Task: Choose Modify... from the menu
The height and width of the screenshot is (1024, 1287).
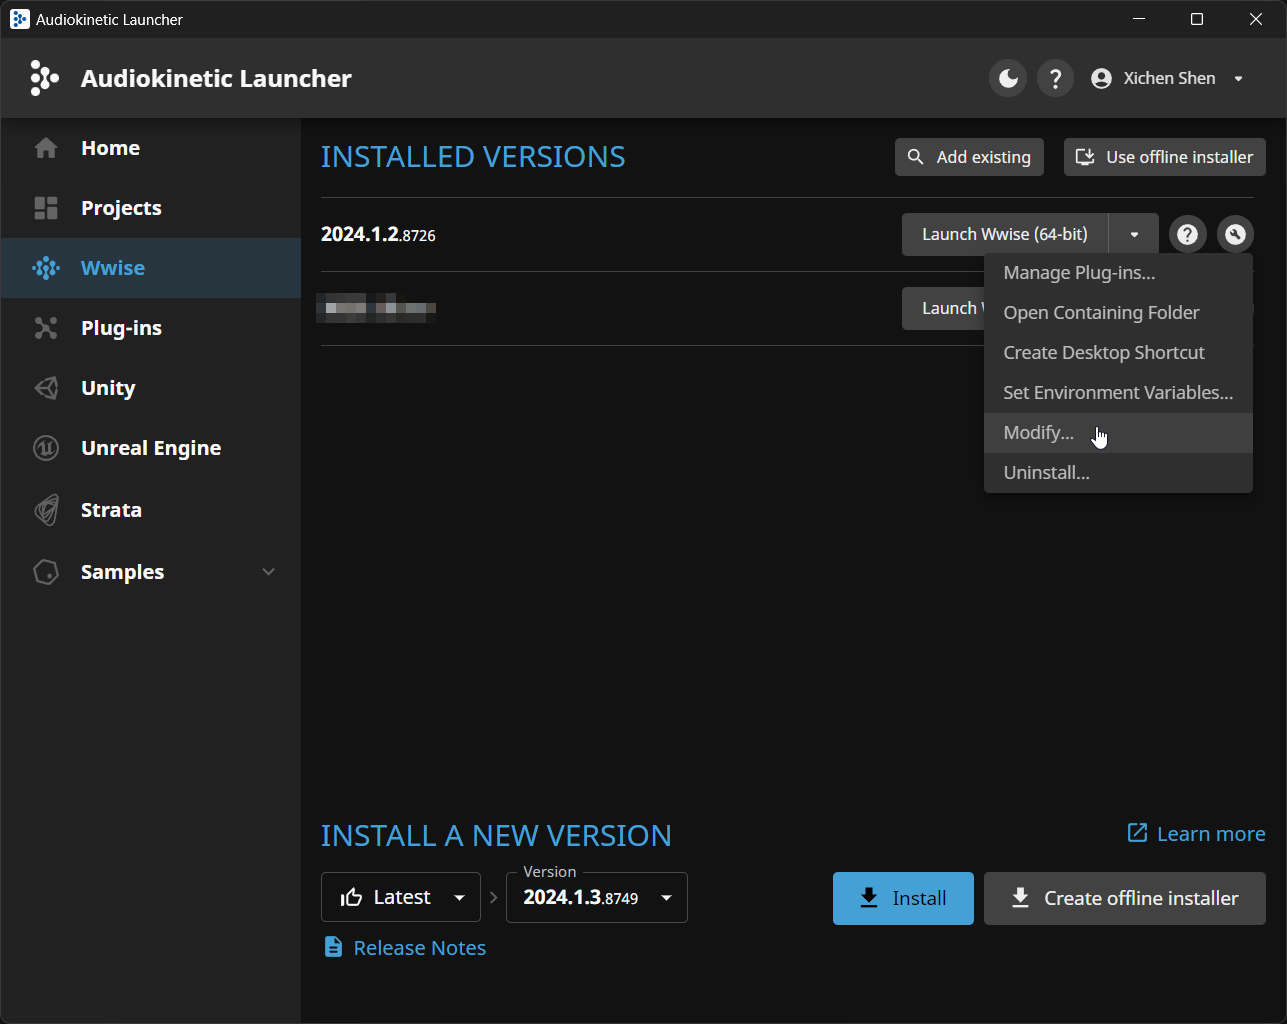Action: click(x=1118, y=433)
